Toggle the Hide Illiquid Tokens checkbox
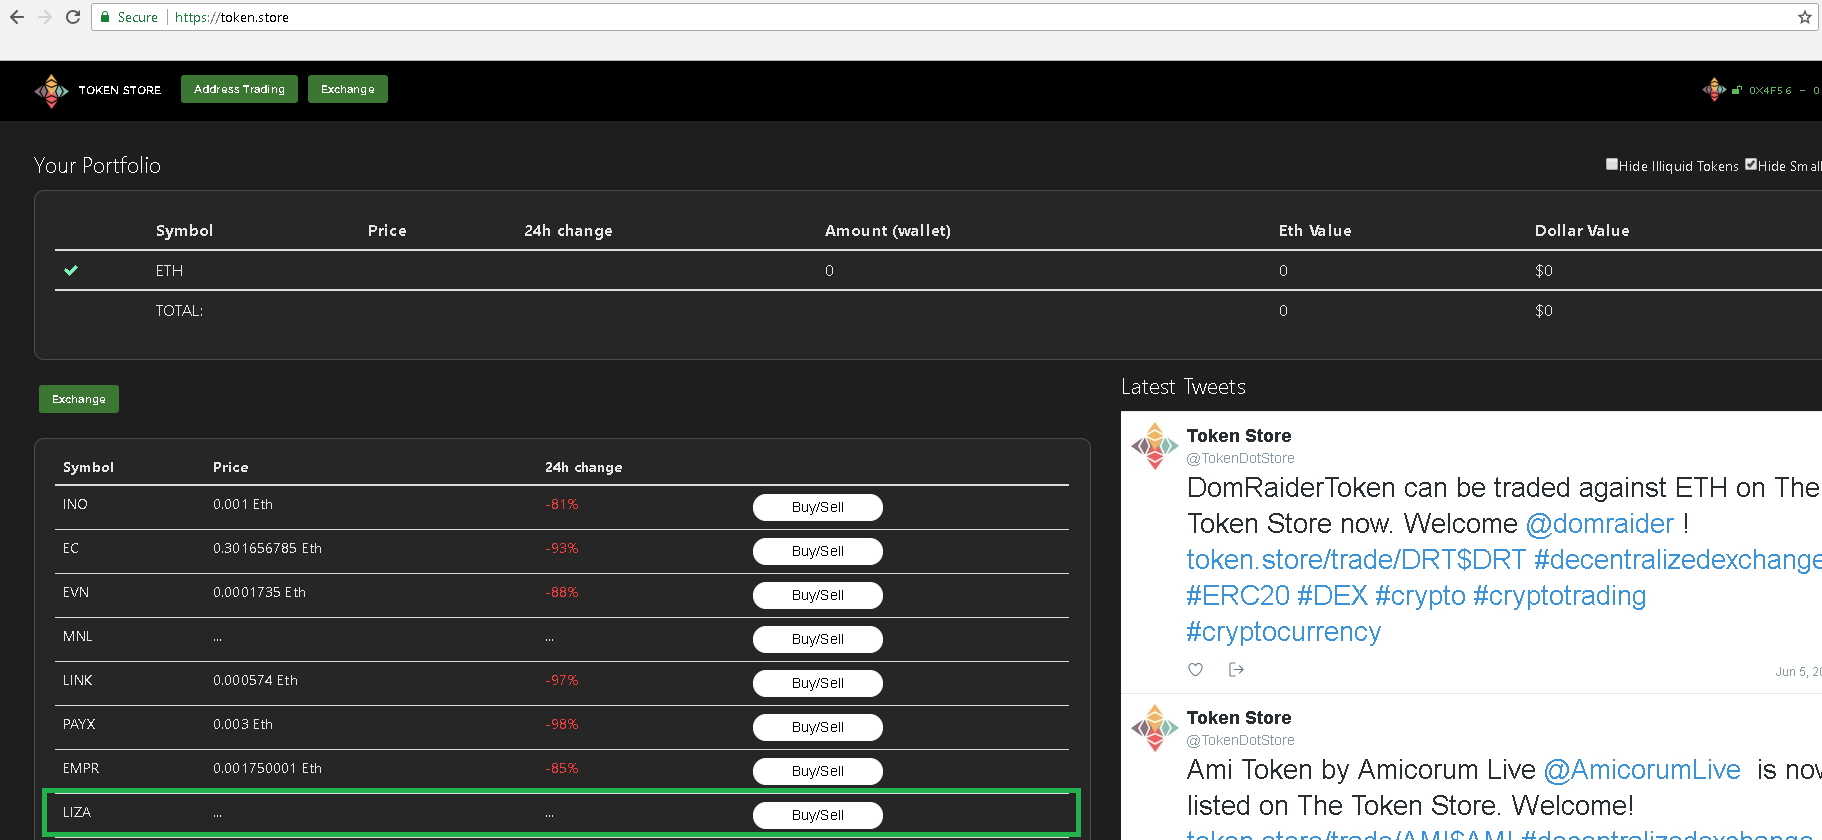1822x840 pixels. tap(1612, 164)
